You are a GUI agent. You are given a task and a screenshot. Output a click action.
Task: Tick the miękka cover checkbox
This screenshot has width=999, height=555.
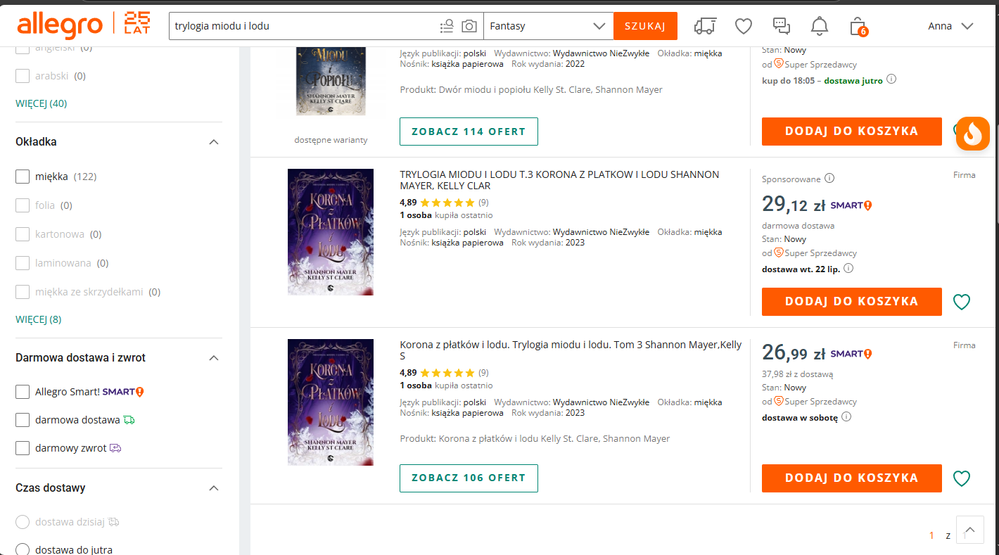click(23, 177)
